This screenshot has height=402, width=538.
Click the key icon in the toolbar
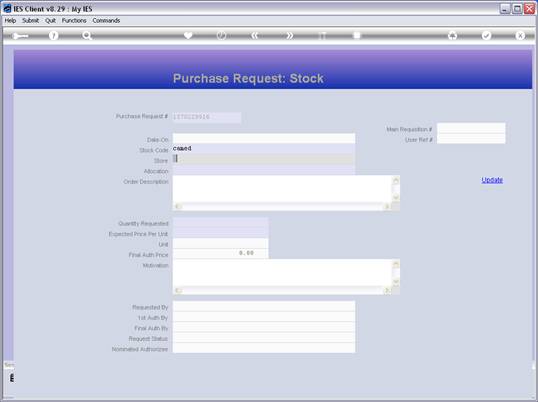20,36
